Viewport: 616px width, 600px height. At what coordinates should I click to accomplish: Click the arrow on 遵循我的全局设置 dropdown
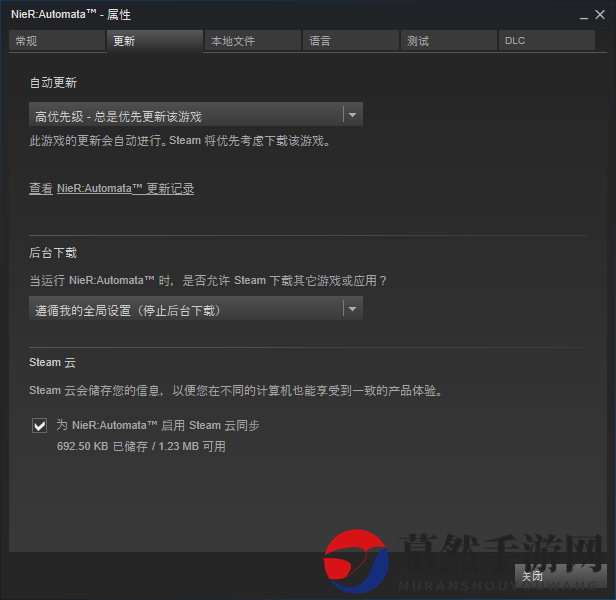pyautogui.click(x=352, y=309)
